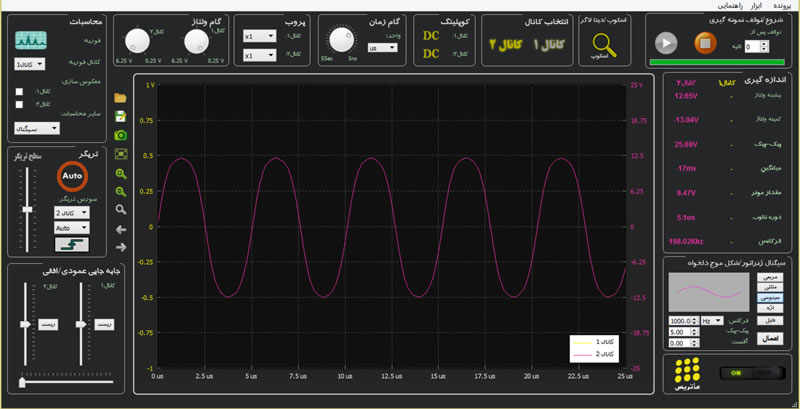Screen dimensions: 800x409
Task: Select square waveform button (مربعی)
Action: click(x=770, y=277)
